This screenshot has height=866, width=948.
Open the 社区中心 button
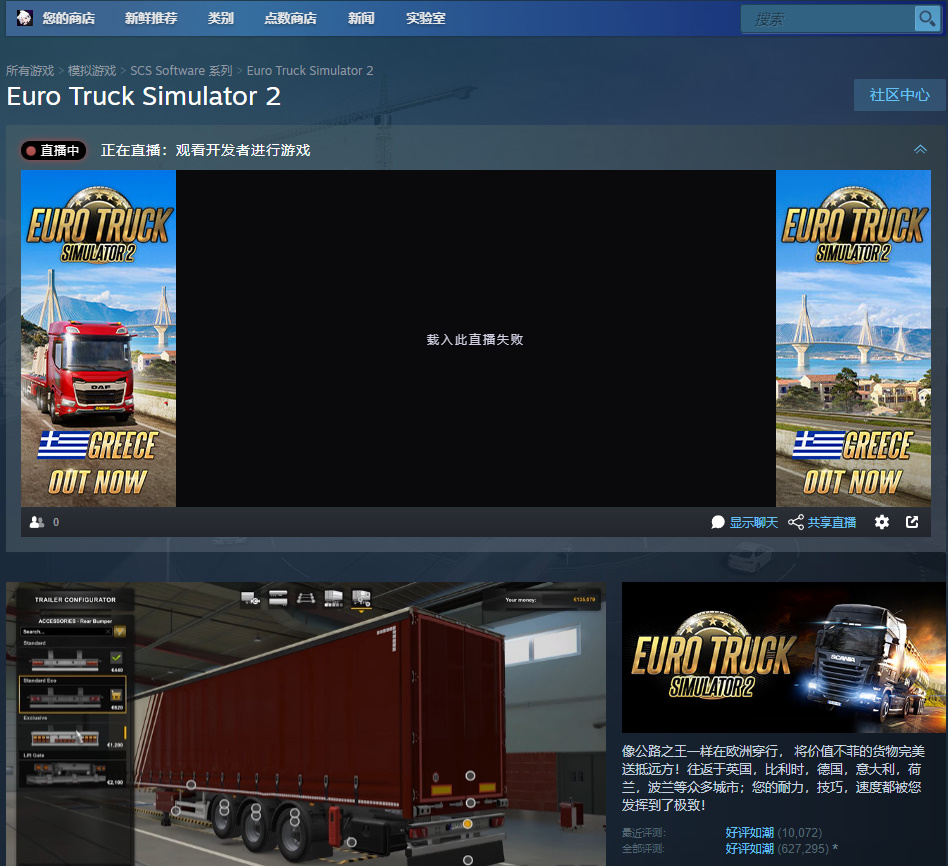point(899,95)
